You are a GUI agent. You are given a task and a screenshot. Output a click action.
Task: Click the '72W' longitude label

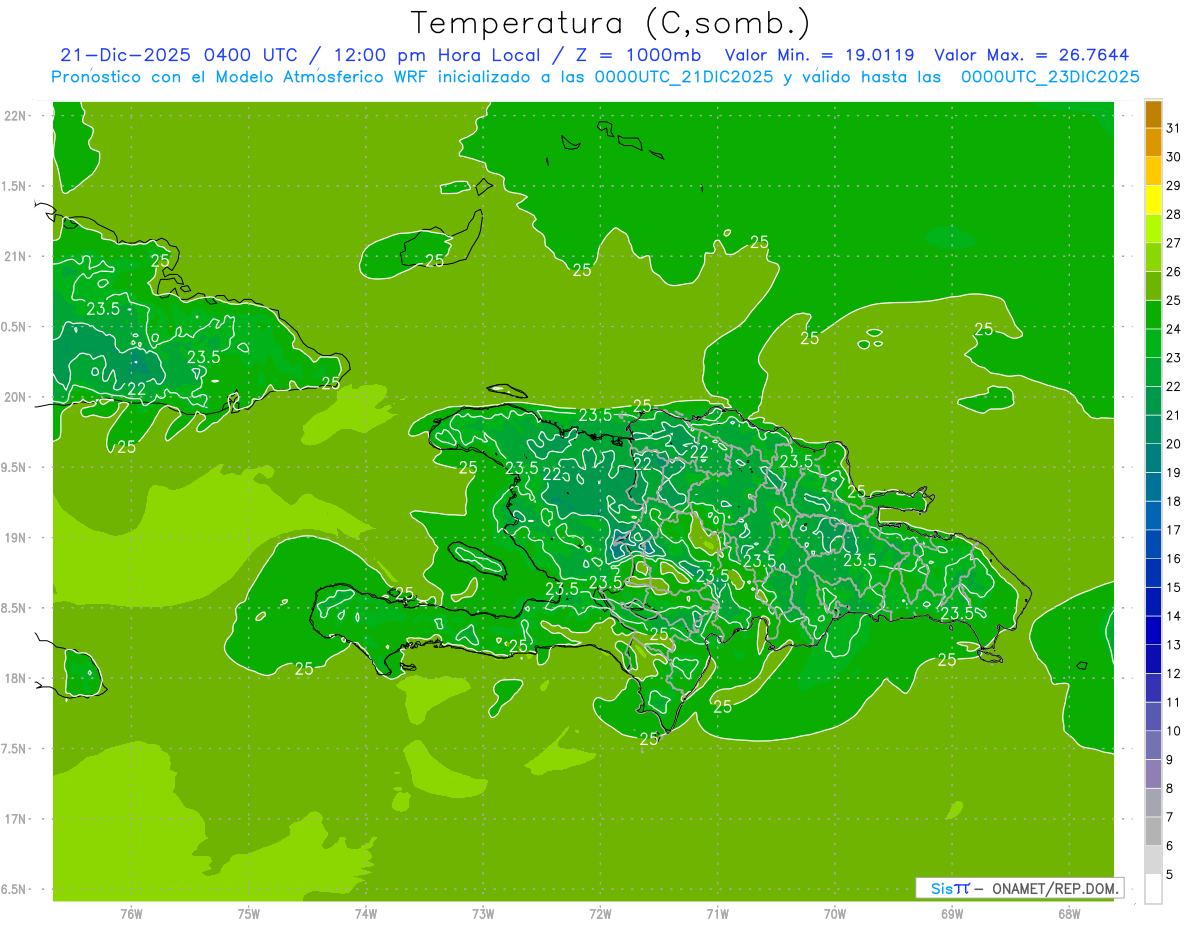(600, 913)
